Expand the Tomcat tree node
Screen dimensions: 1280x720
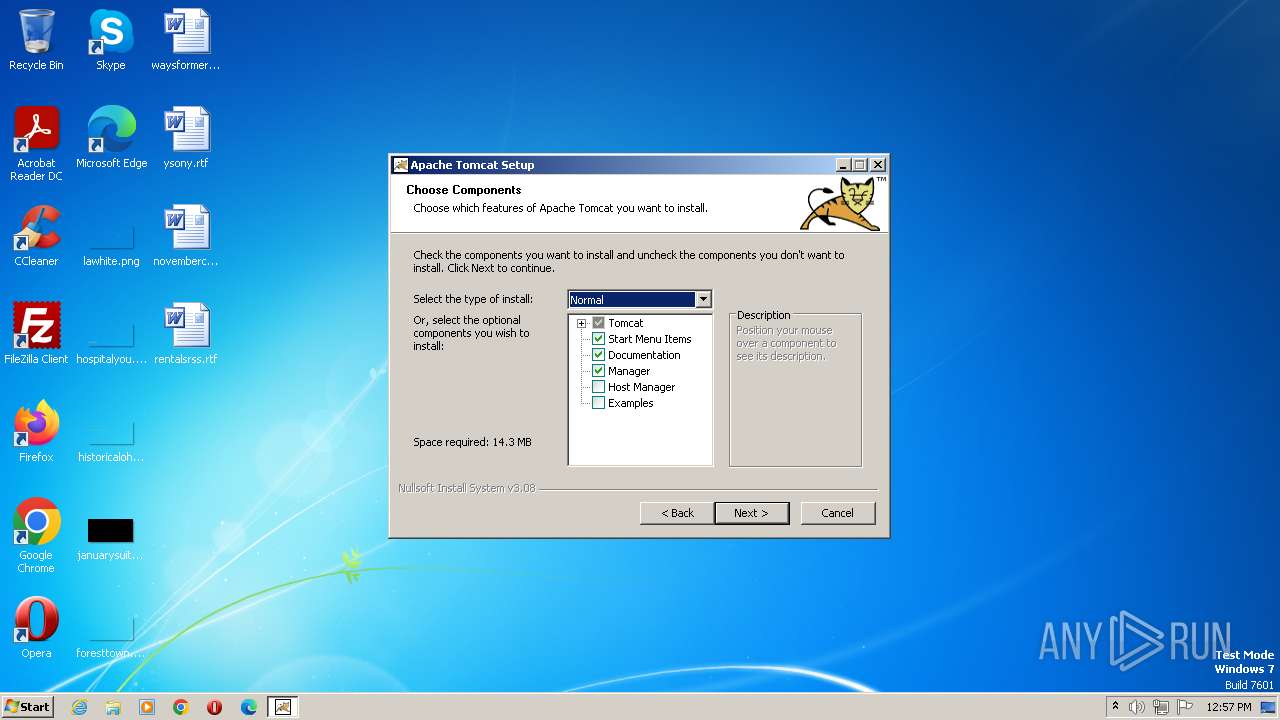coord(581,323)
